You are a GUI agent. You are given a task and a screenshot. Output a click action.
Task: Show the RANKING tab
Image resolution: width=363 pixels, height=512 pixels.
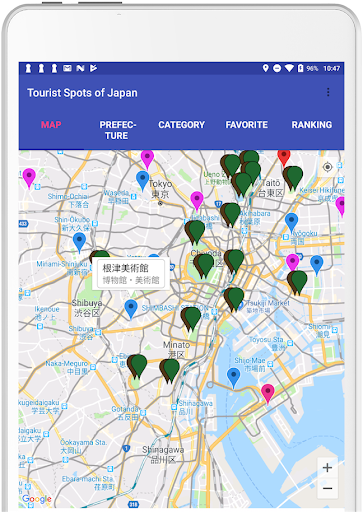tap(312, 125)
